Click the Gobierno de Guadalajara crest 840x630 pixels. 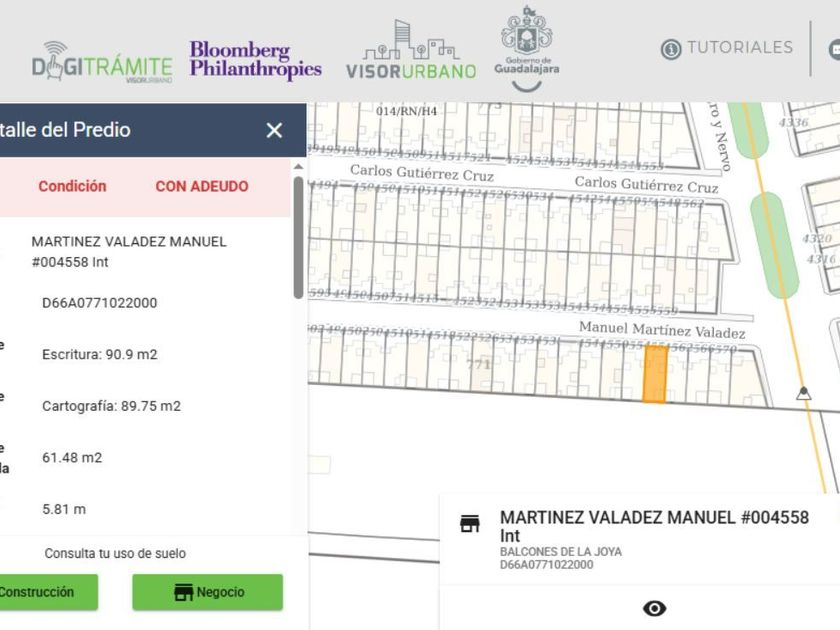(x=527, y=48)
